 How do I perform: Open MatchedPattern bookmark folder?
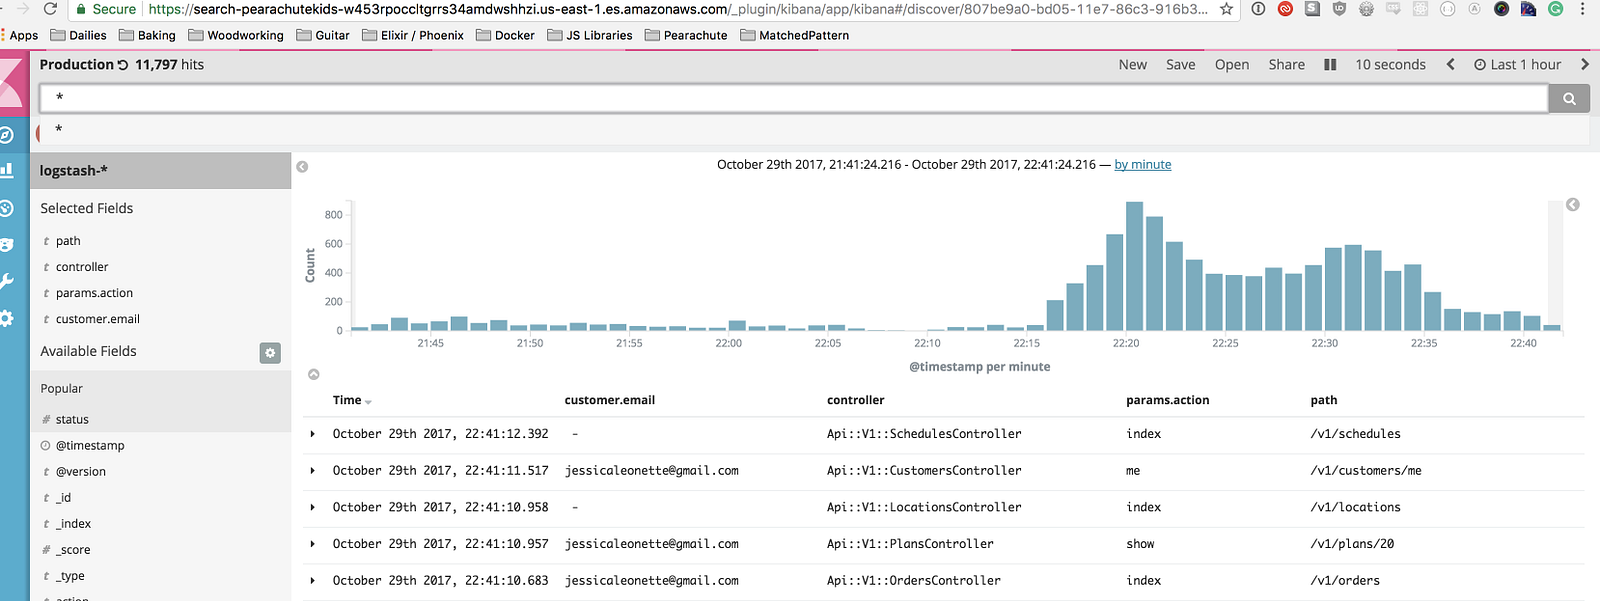pyautogui.click(x=795, y=35)
